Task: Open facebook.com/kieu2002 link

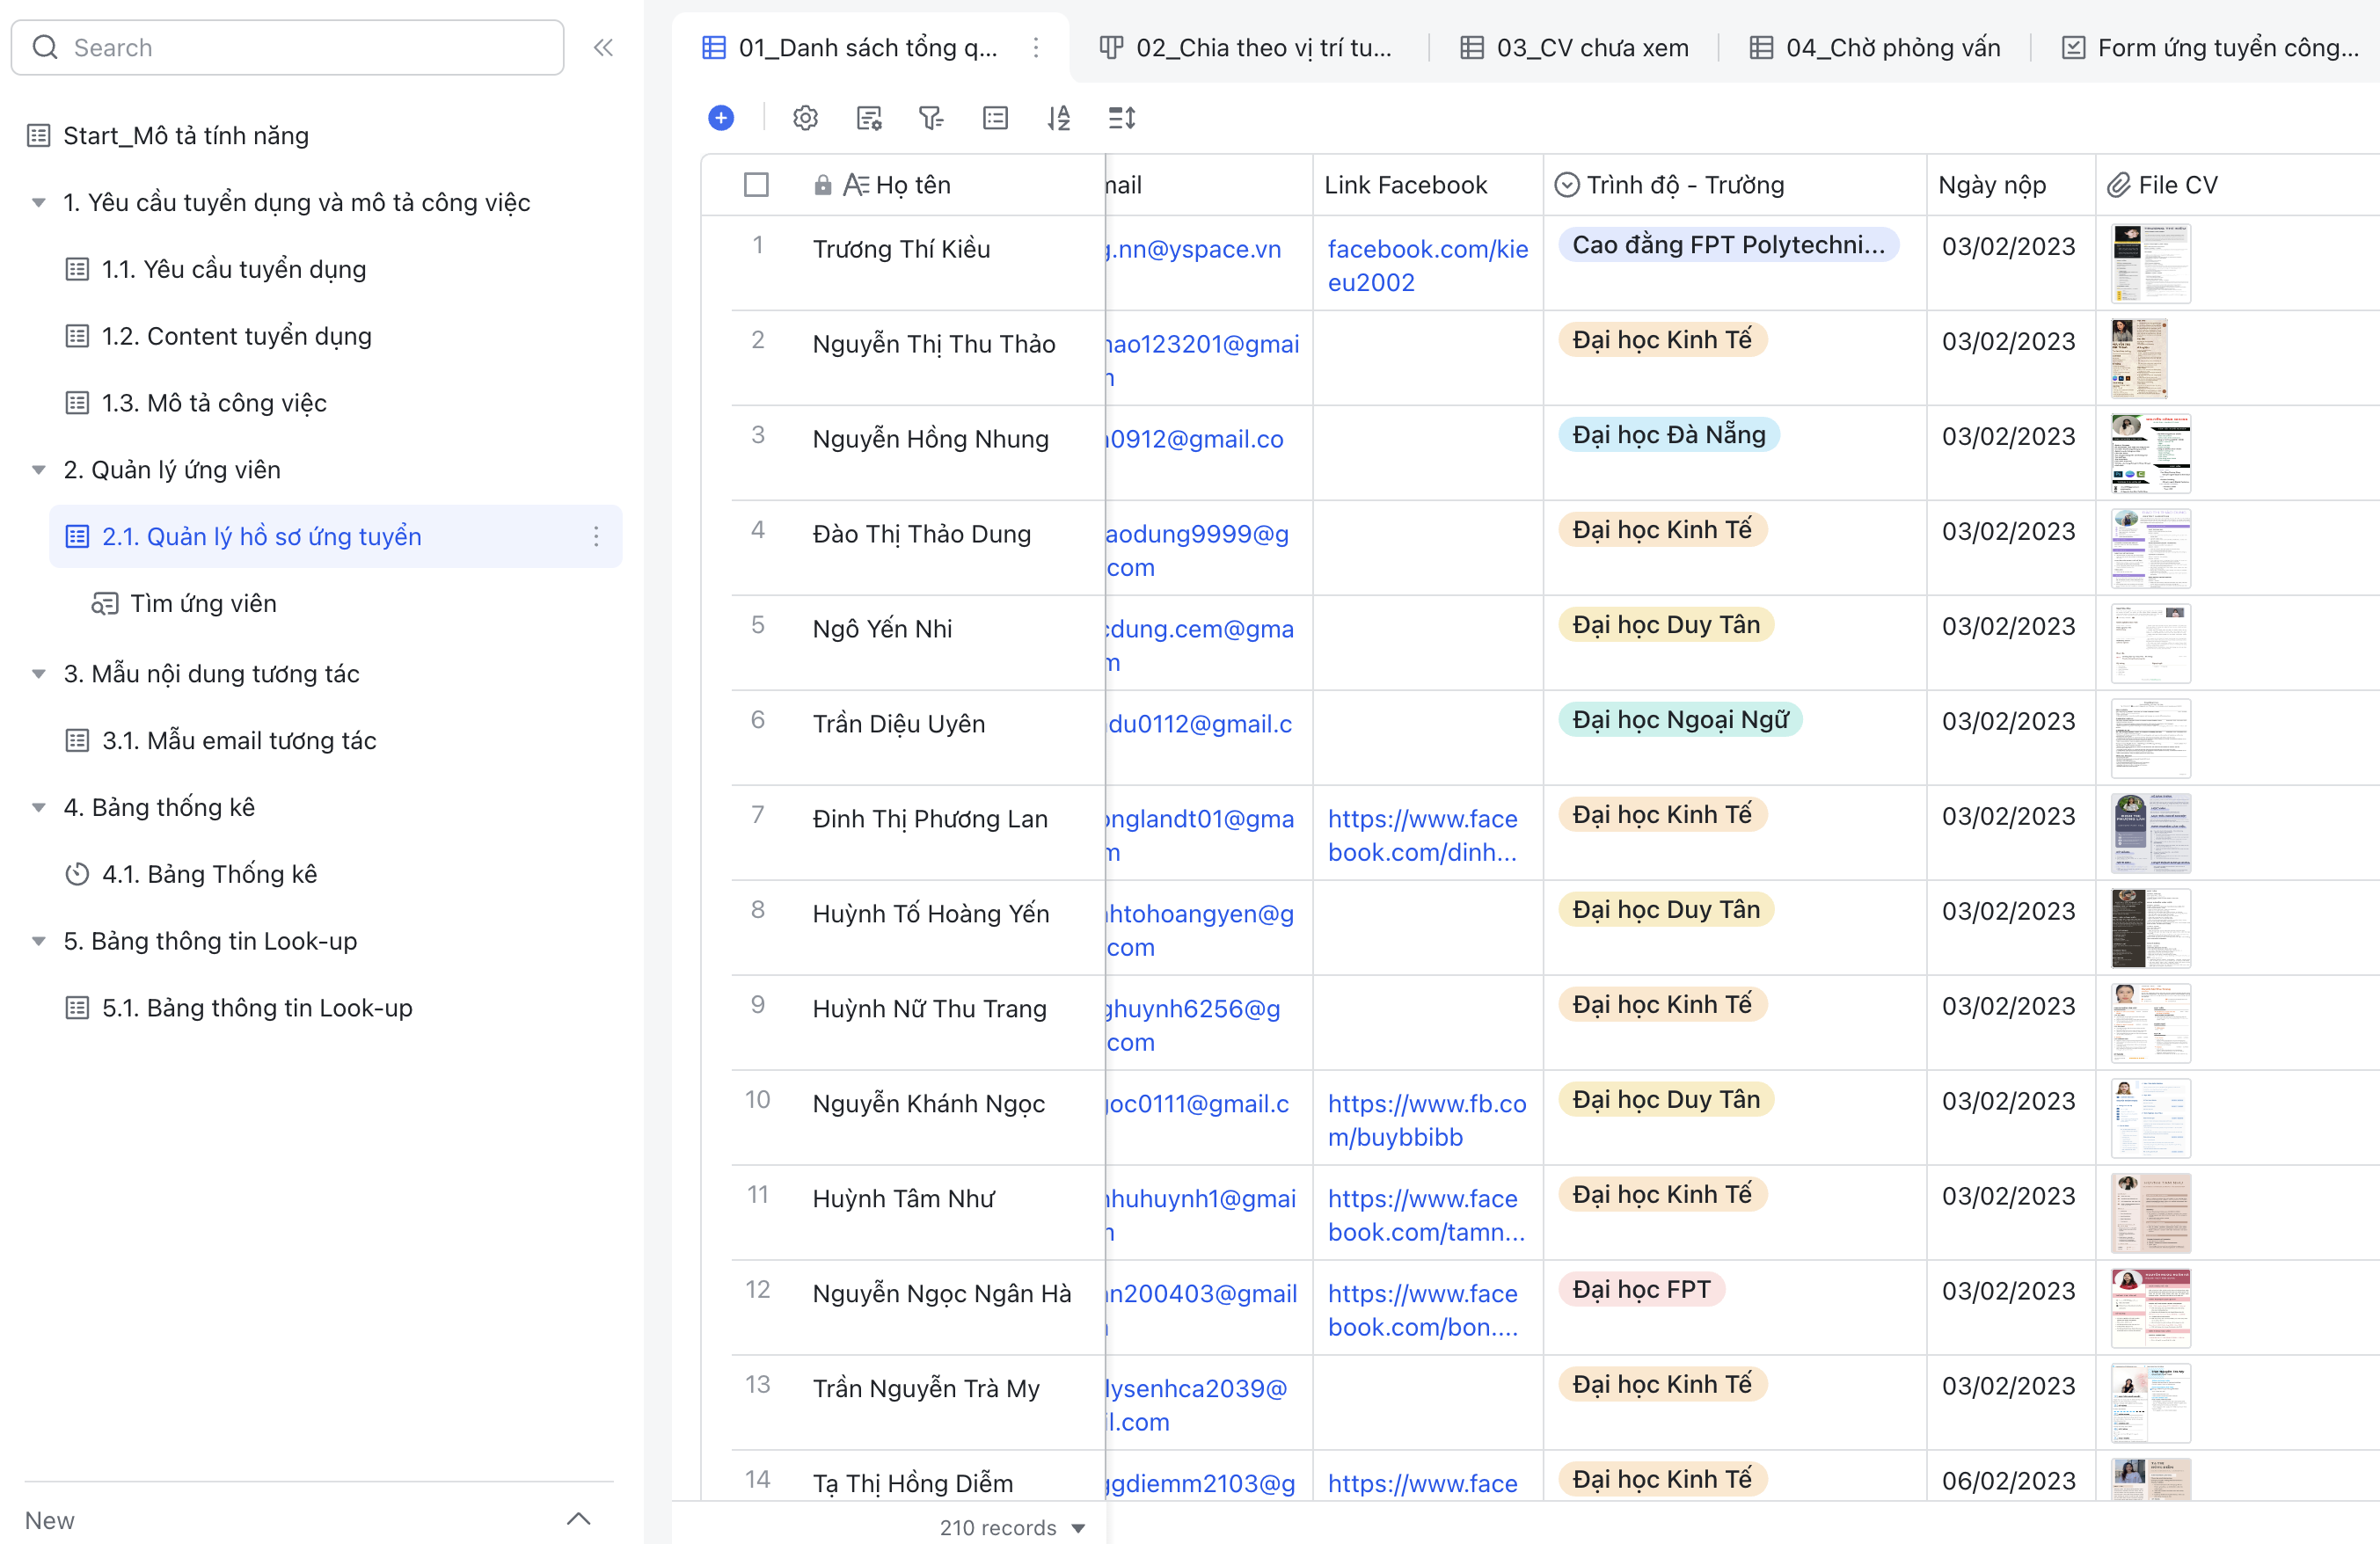Action: tap(1427, 265)
